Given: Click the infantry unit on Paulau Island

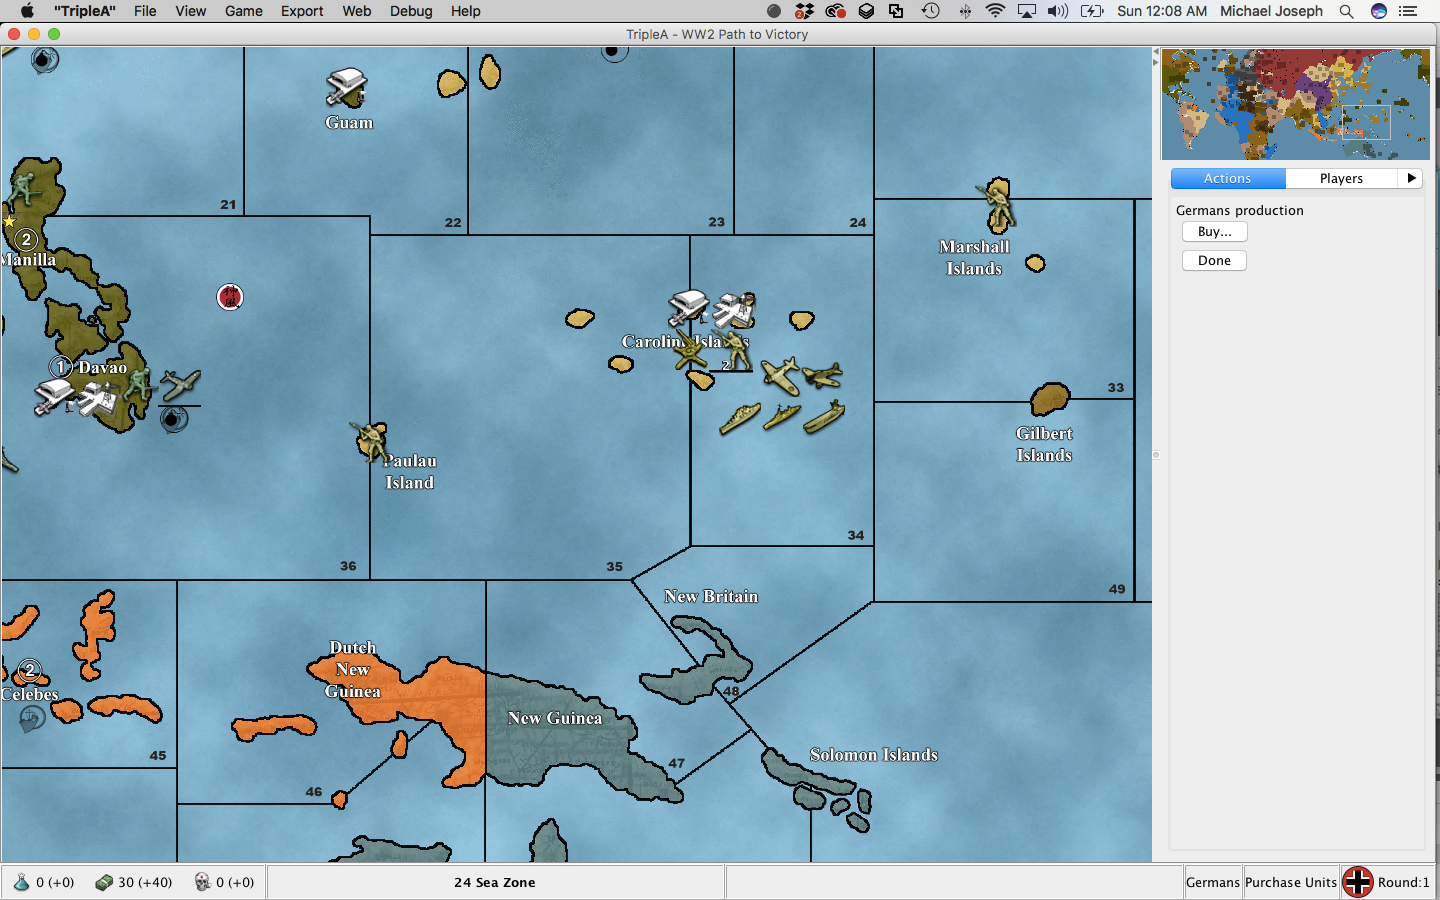Looking at the screenshot, I should 371,441.
